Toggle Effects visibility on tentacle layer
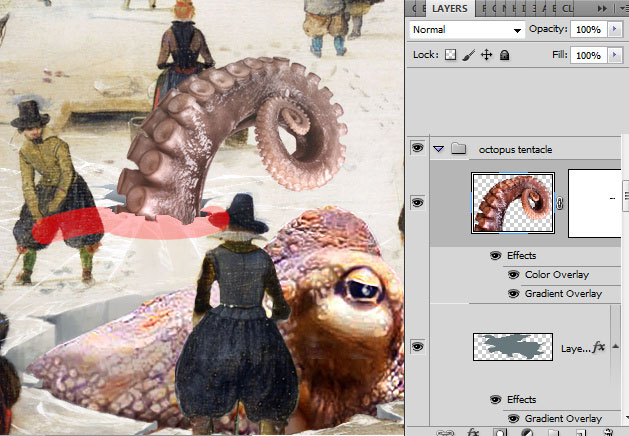629x436 pixels. [495, 256]
